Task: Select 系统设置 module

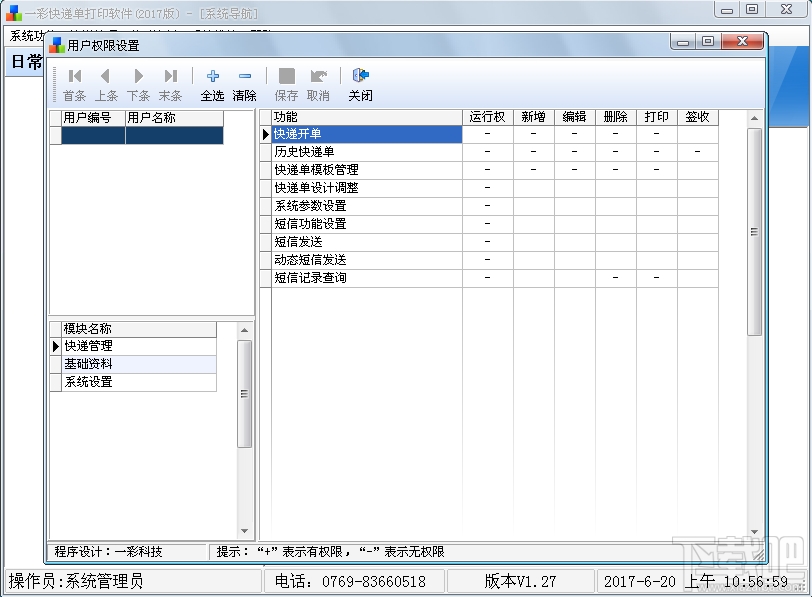Action: [139, 382]
